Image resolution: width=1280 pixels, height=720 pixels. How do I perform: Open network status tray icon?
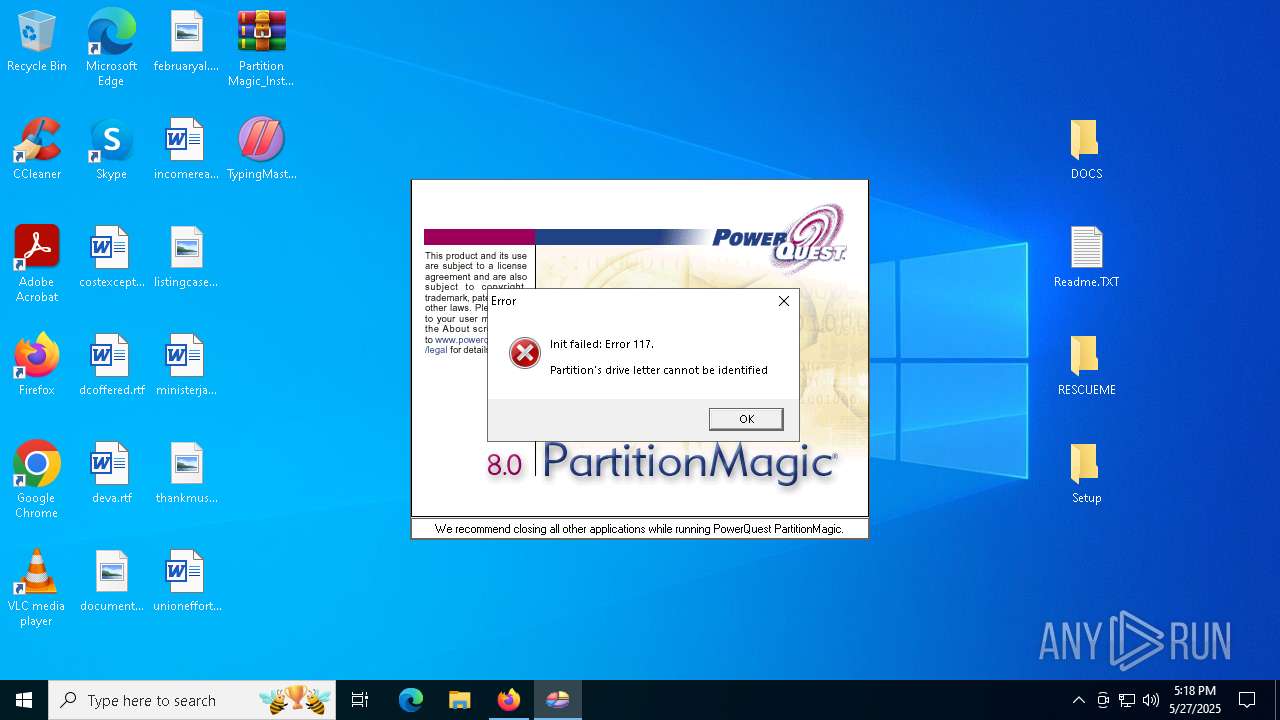(x=1127, y=700)
